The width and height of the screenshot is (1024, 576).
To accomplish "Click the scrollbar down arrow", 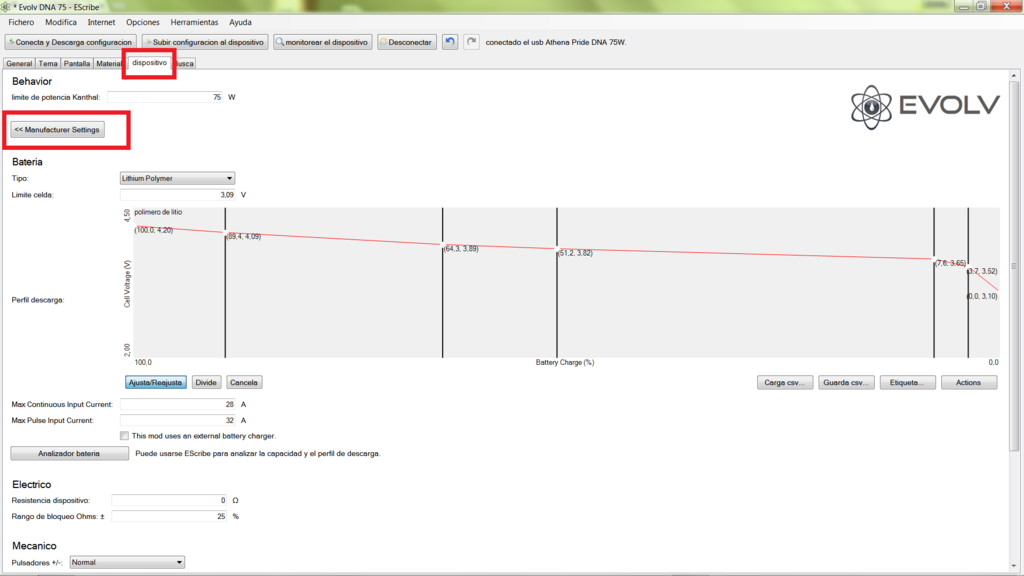I will coord(1014,566).
